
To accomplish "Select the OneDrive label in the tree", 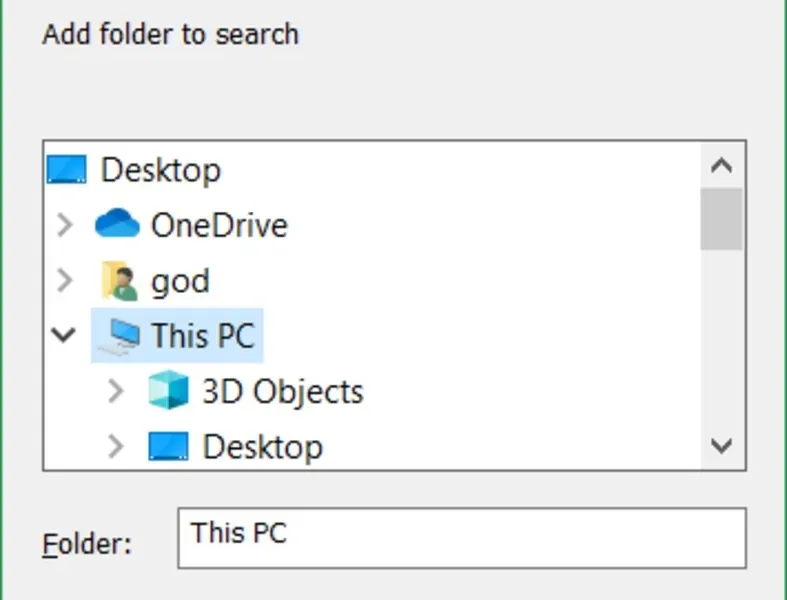I will 219,225.
